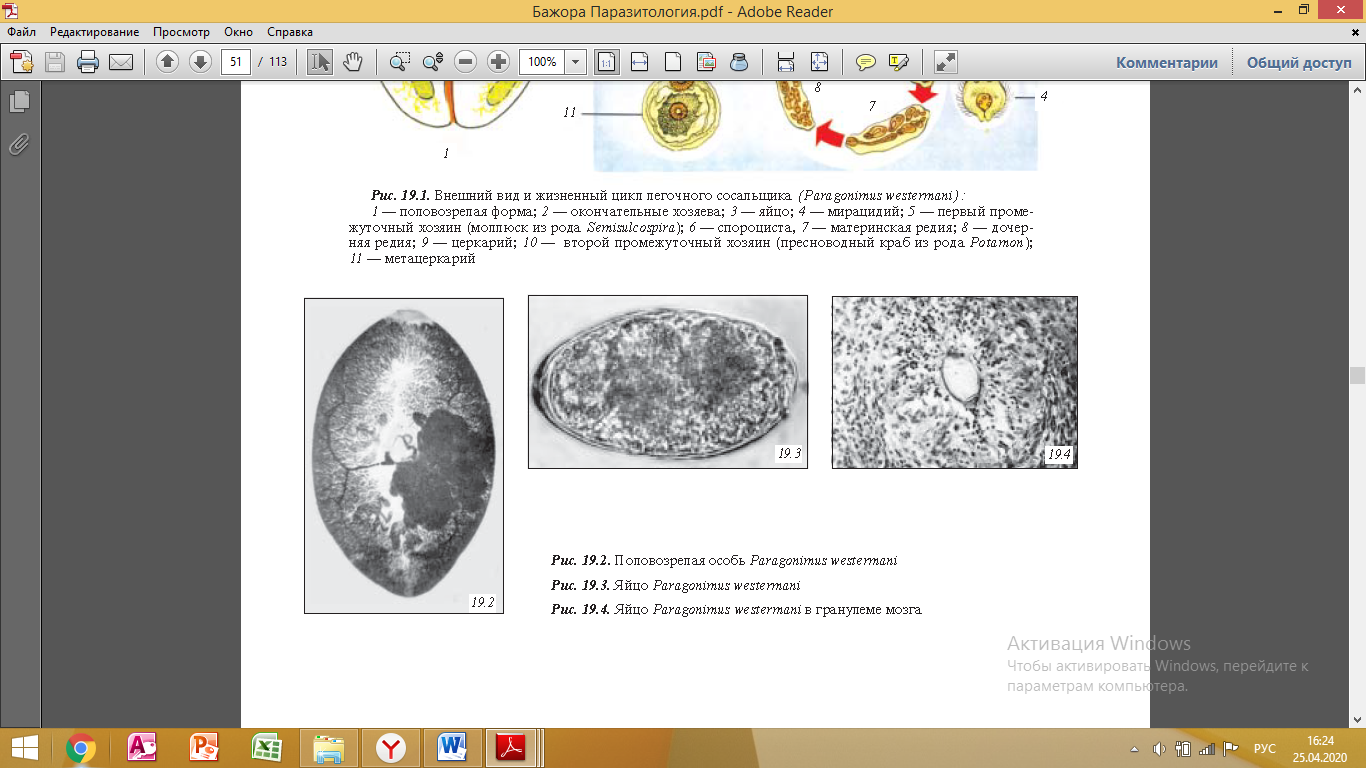Open the Просмотр menu
The image size is (1366, 768).
(x=180, y=32)
